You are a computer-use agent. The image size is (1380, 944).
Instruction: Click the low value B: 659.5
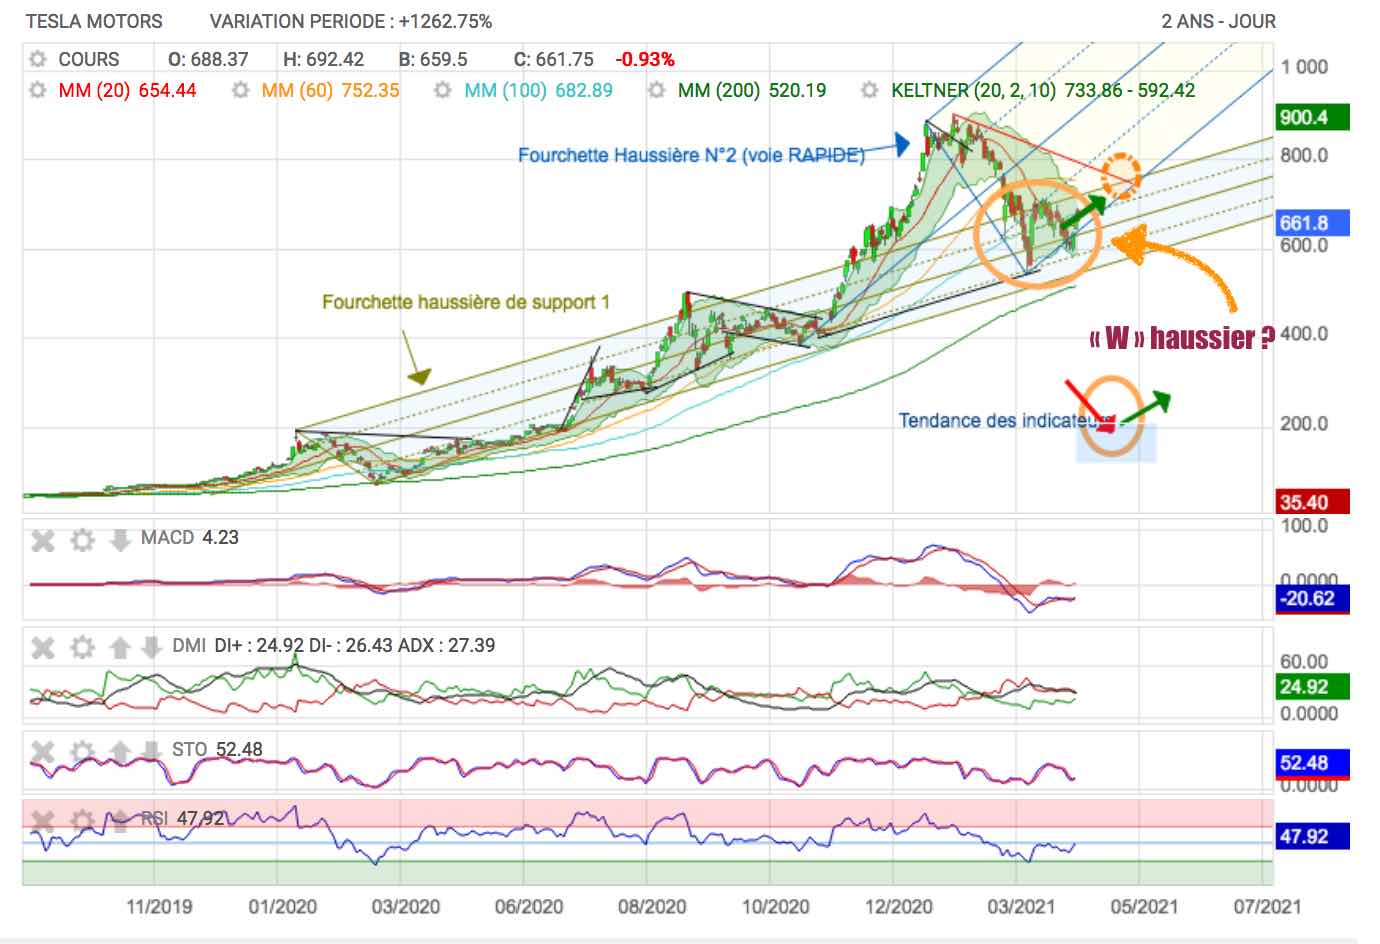pos(433,59)
